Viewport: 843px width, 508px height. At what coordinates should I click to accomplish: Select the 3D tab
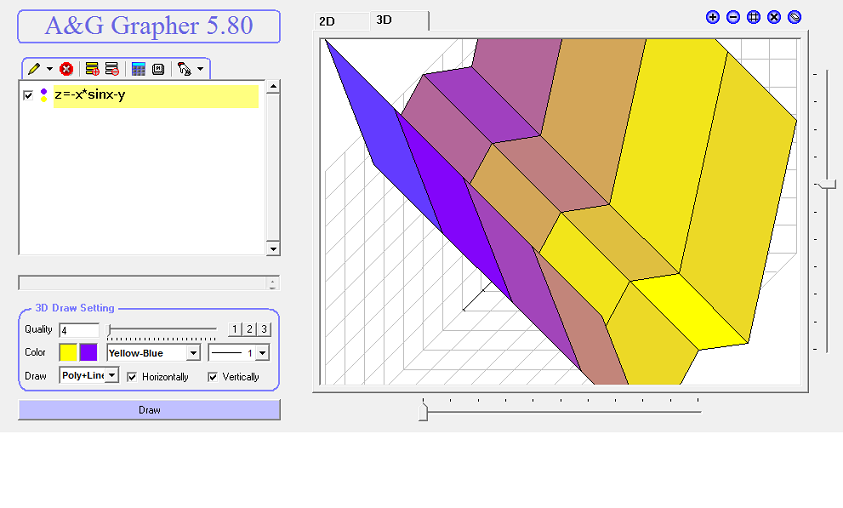[384, 21]
